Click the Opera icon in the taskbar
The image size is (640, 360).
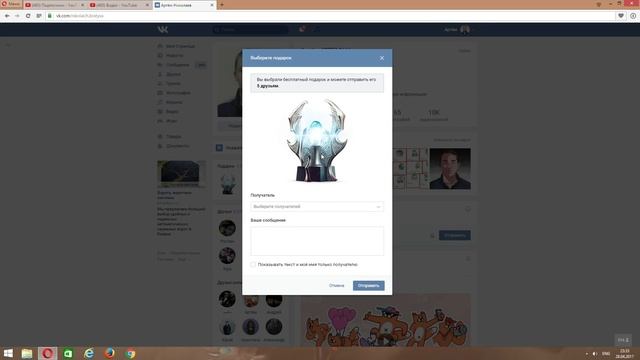click(x=47, y=353)
